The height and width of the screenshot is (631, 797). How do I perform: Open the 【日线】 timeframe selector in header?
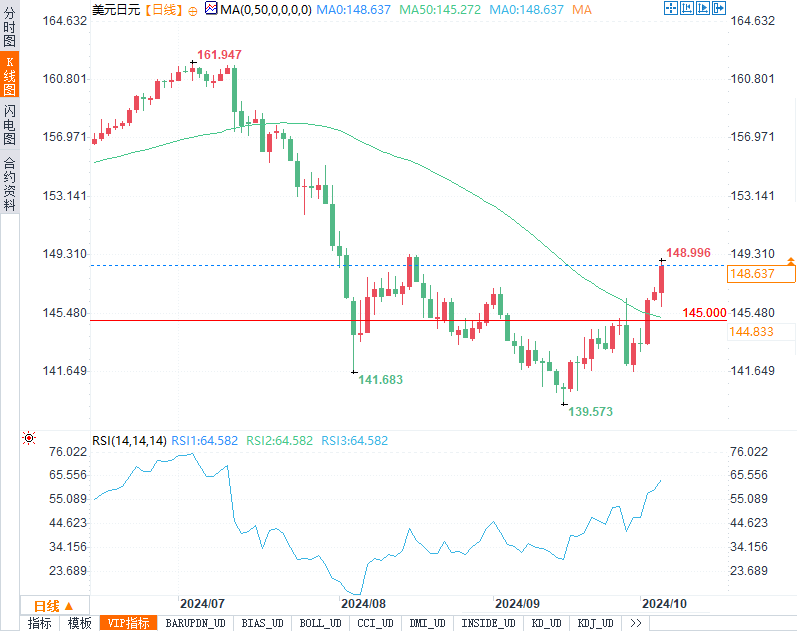[x=163, y=10]
